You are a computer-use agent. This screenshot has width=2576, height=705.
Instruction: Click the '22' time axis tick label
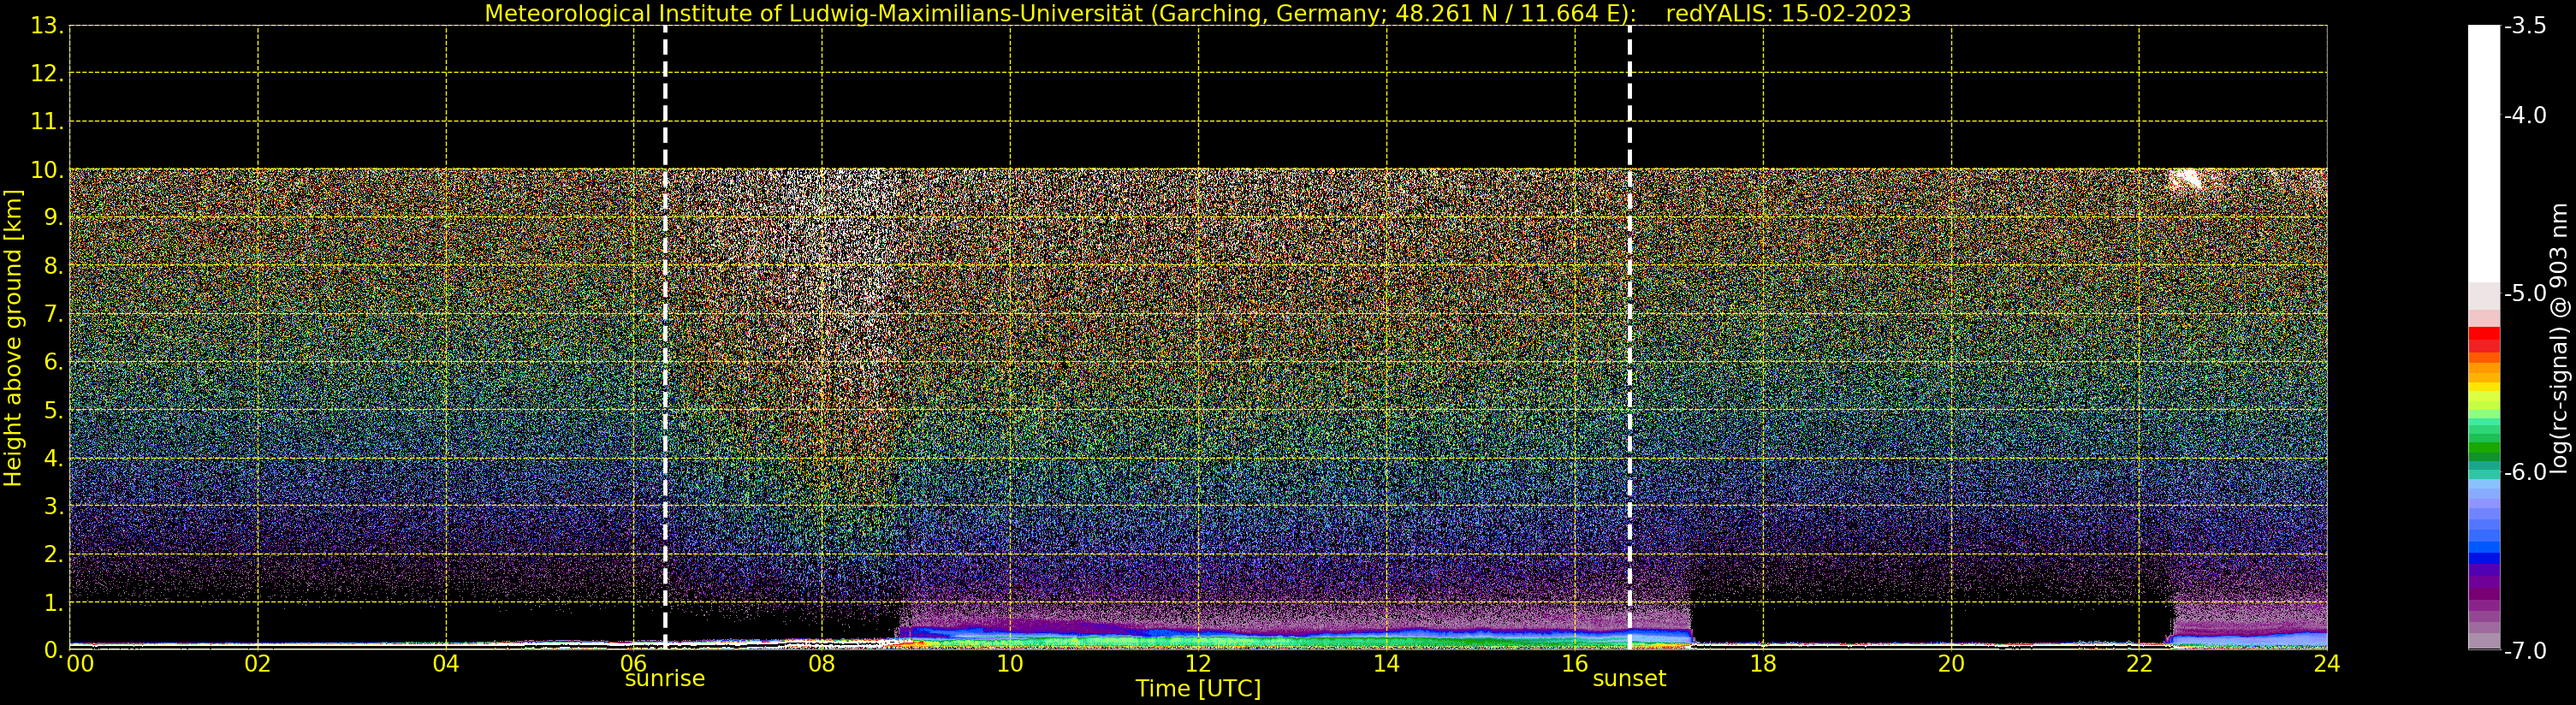(2139, 664)
